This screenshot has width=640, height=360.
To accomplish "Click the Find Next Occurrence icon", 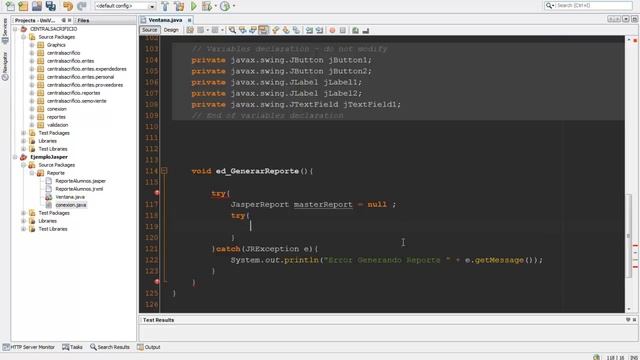I will [x=253, y=30].
